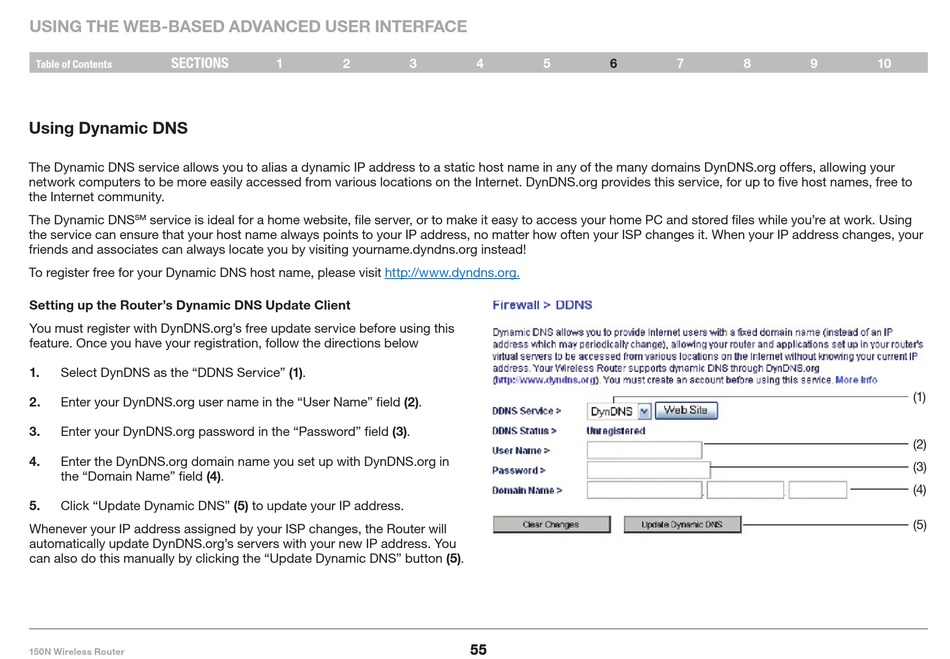Click the User Name > label

[x=521, y=451]
